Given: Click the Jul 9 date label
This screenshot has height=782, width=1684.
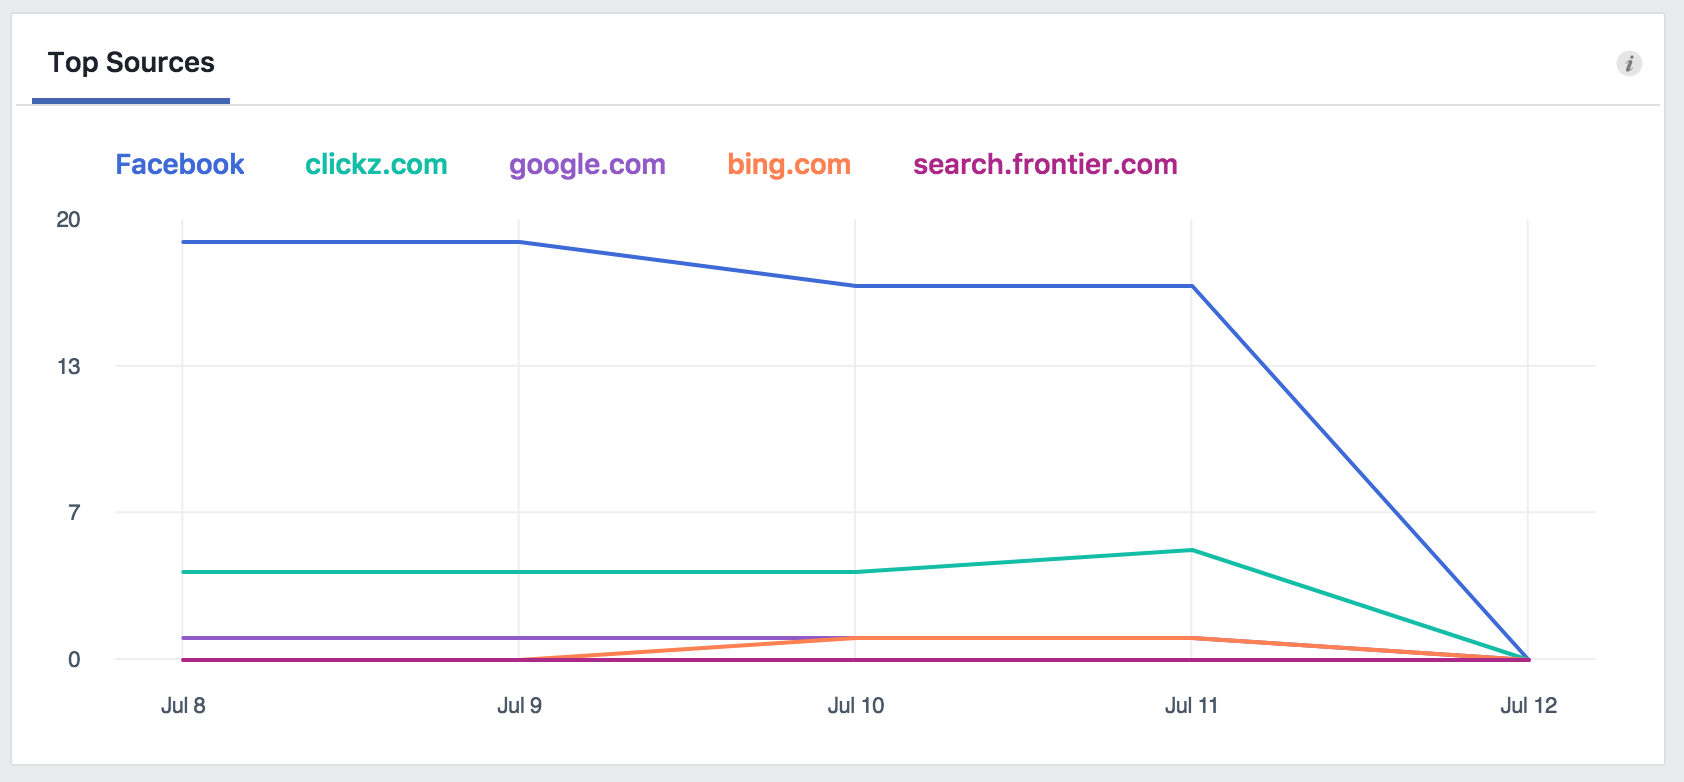Looking at the screenshot, I should 519,705.
